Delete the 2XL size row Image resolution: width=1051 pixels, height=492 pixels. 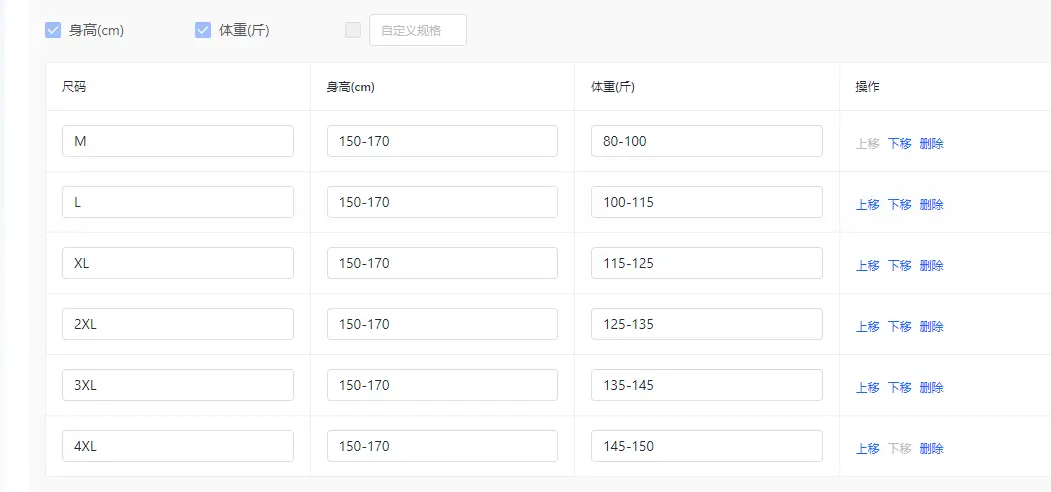click(931, 326)
